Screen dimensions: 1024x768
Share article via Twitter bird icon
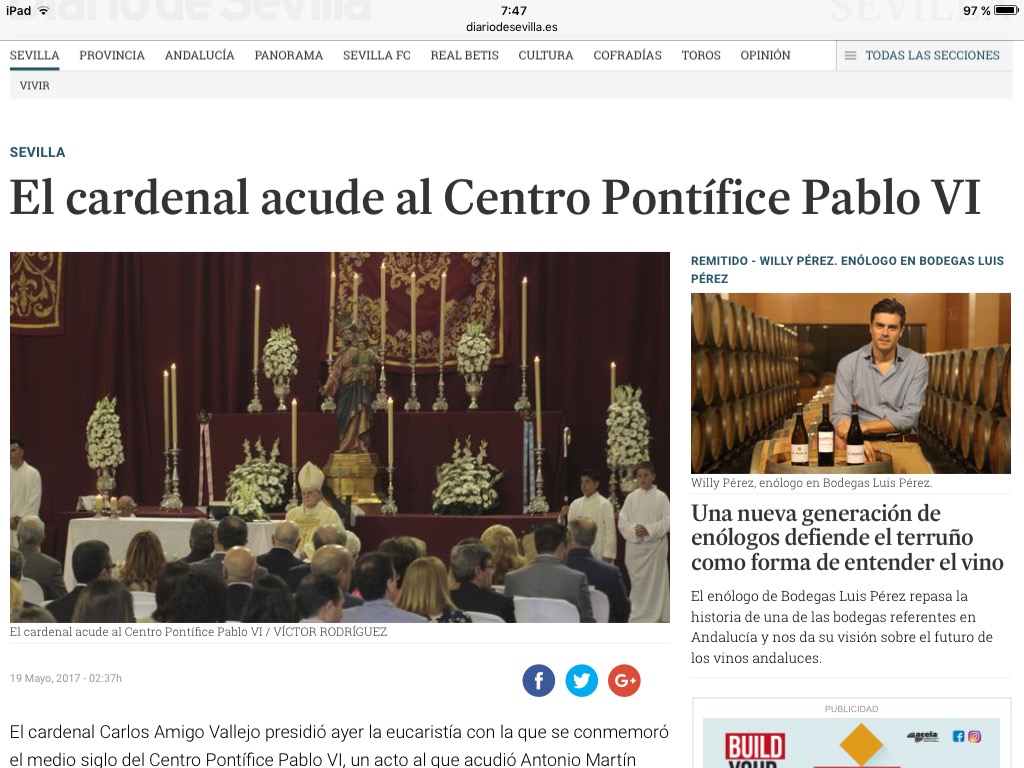(x=581, y=680)
